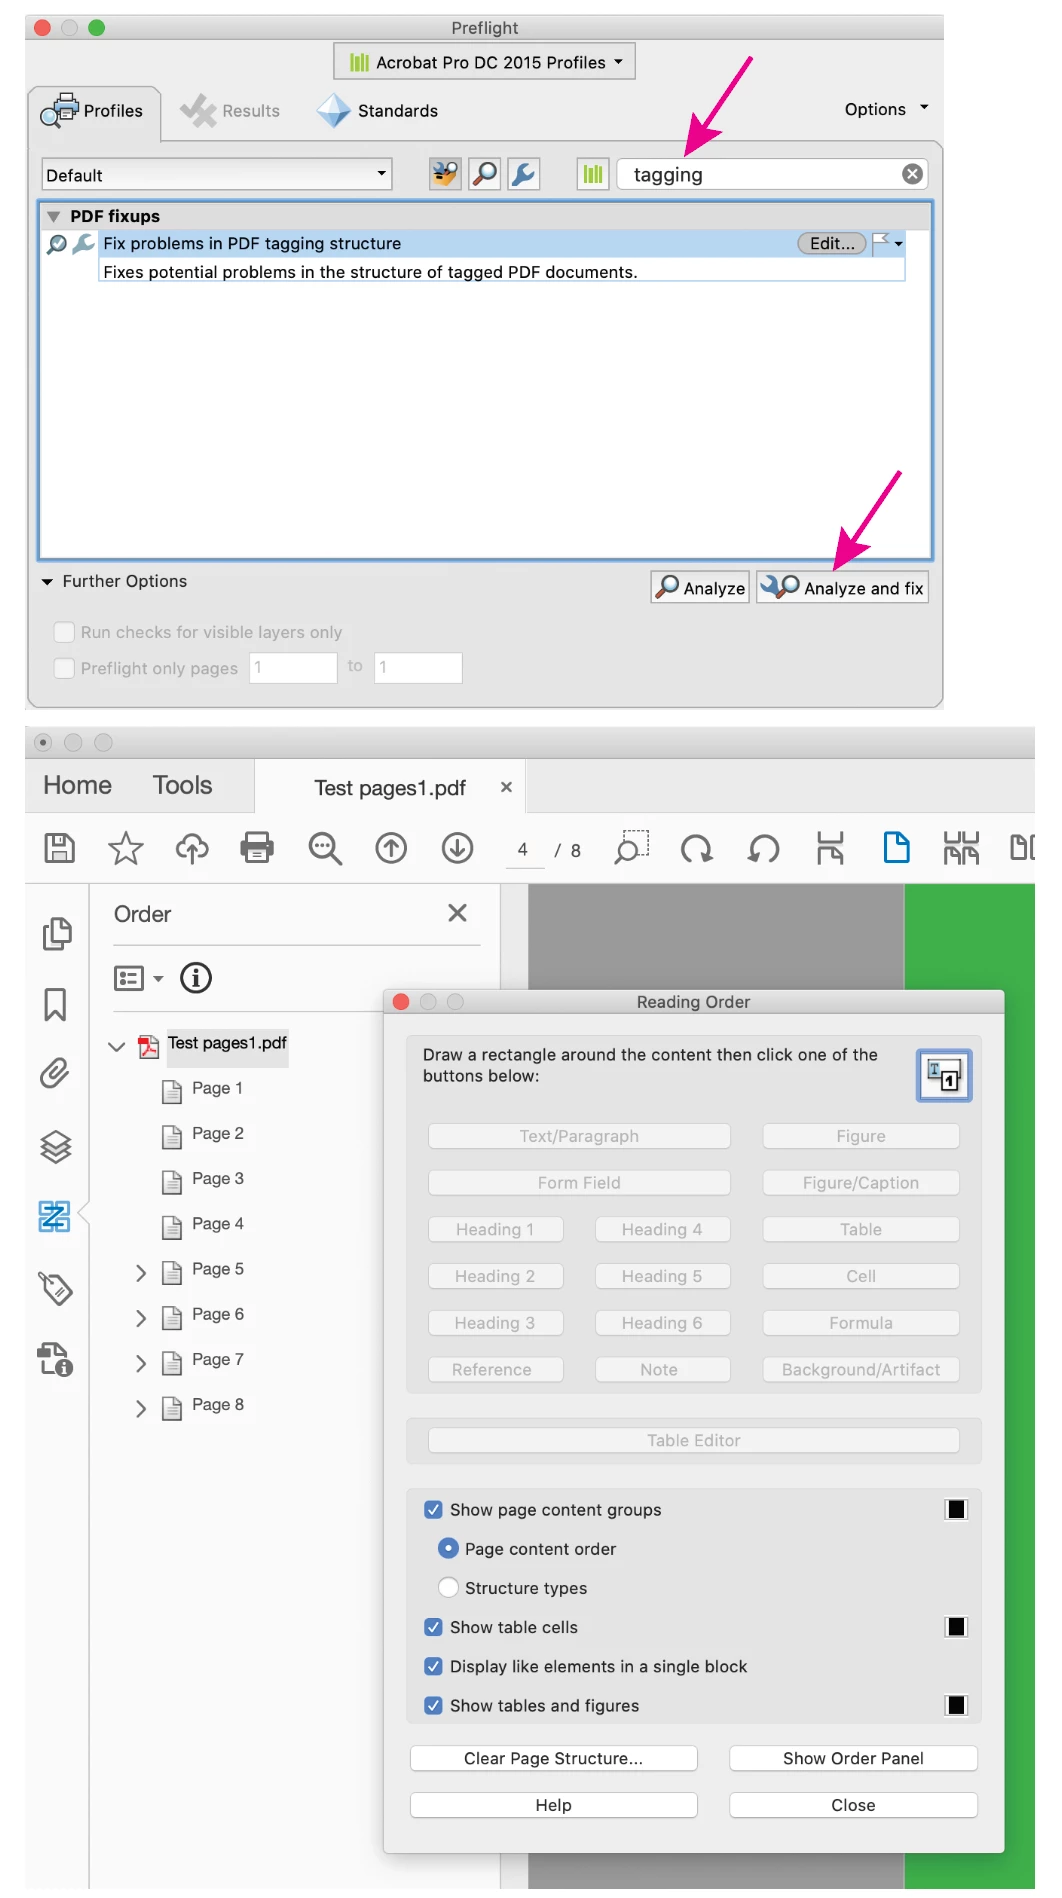Click the Analyze and fix button
Viewport: 1062px width, 1898px height.
tap(842, 587)
